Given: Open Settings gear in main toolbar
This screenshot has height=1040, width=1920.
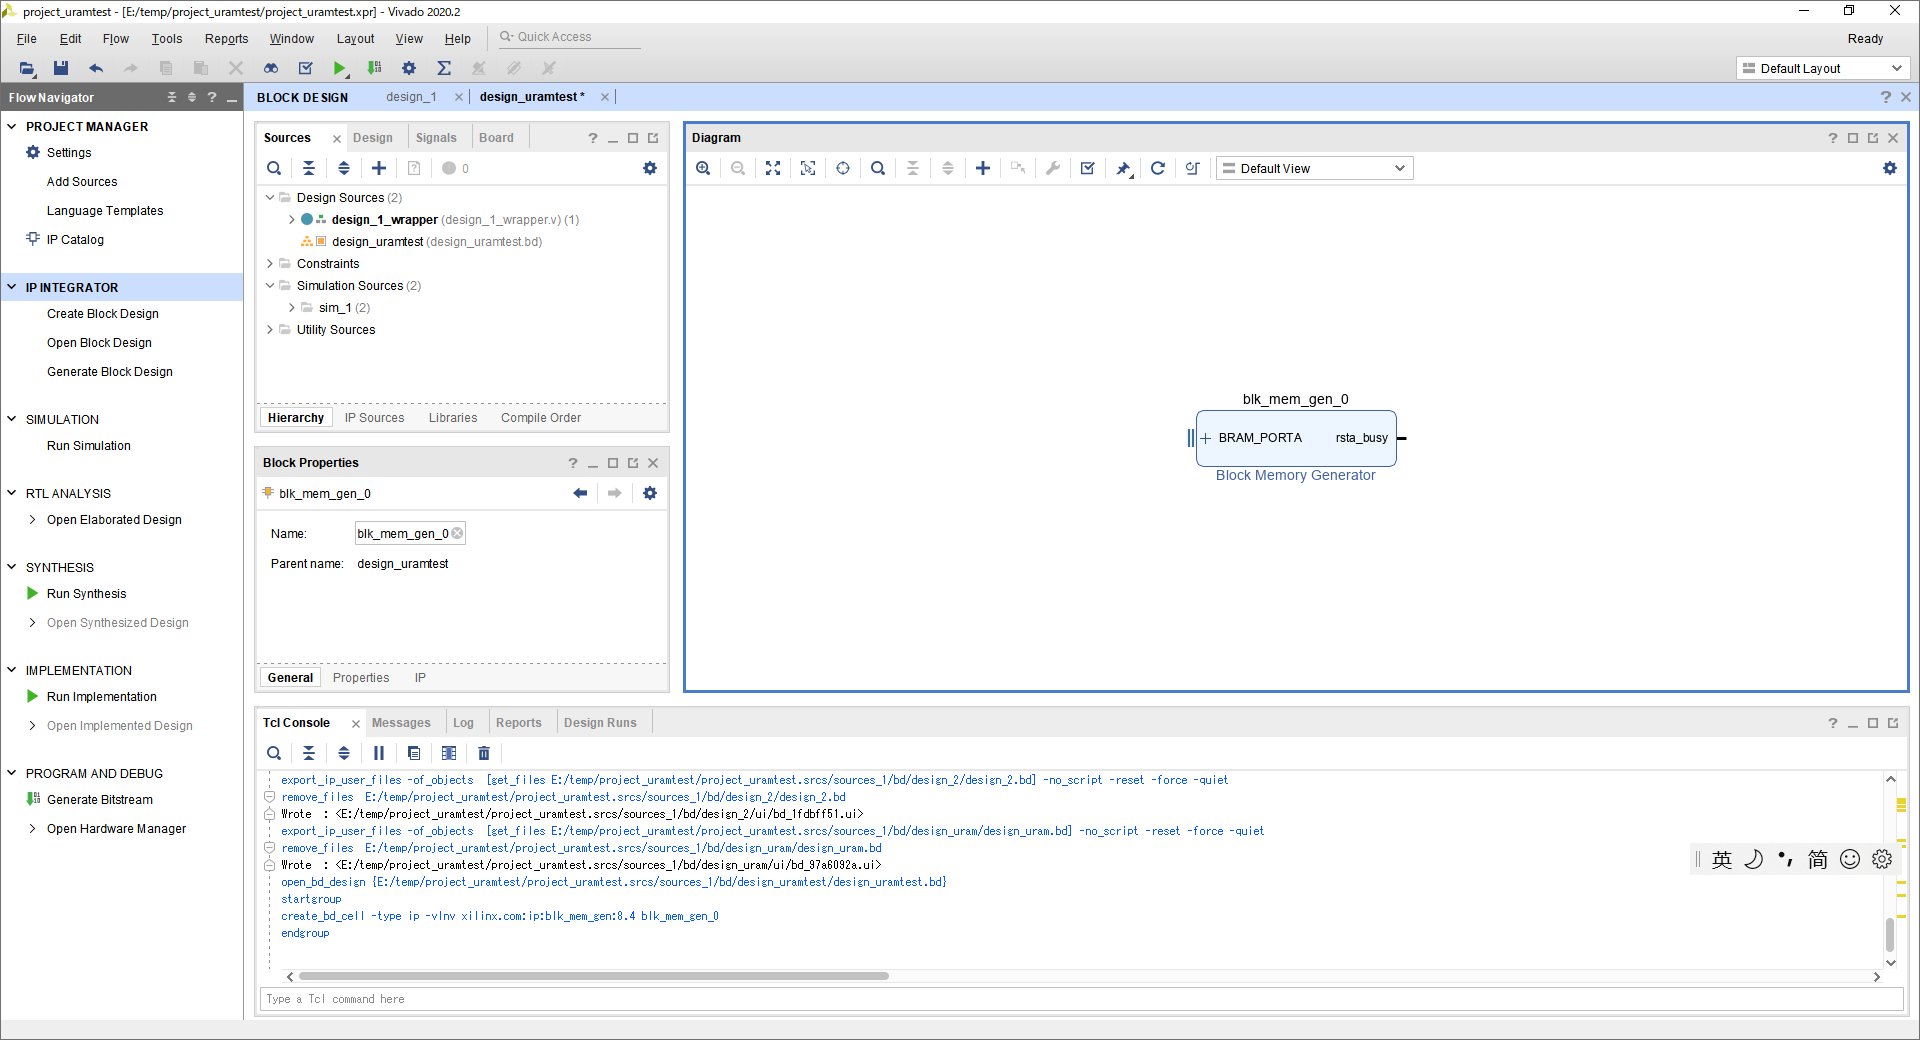Looking at the screenshot, I should coord(409,68).
